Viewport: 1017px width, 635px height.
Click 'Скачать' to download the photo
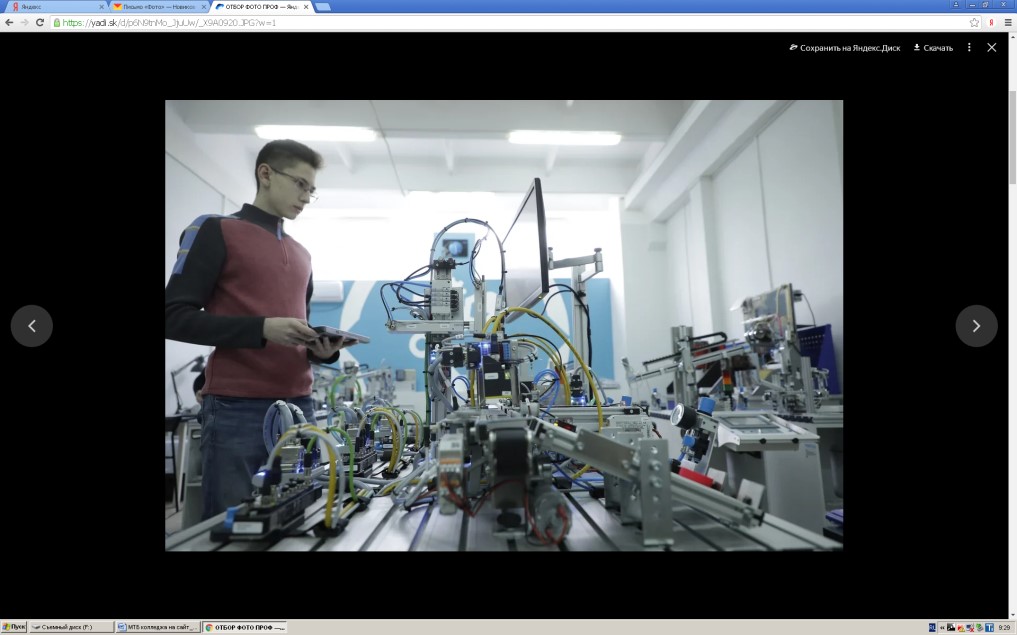click(933, 47)
